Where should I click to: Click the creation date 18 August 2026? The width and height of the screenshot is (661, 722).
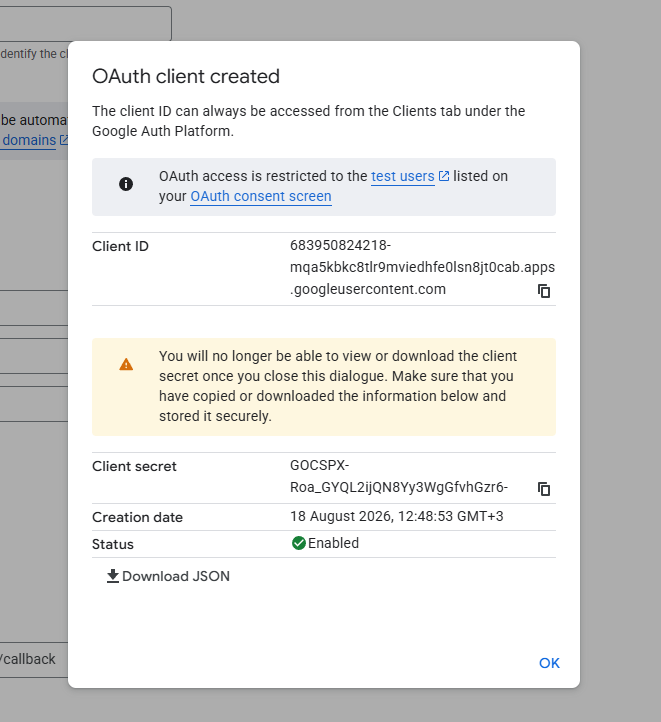(396, 516)
